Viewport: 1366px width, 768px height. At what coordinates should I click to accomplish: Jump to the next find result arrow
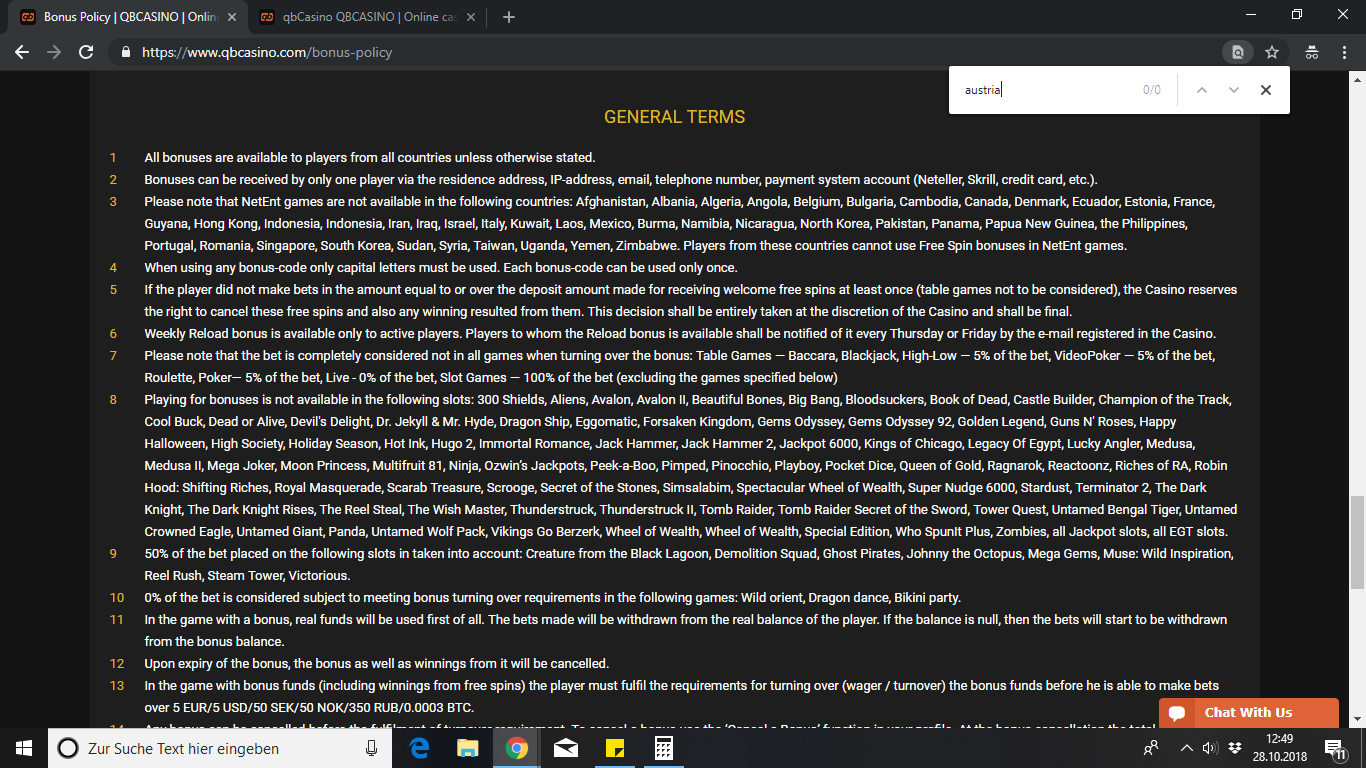[x=1234, y=90]
